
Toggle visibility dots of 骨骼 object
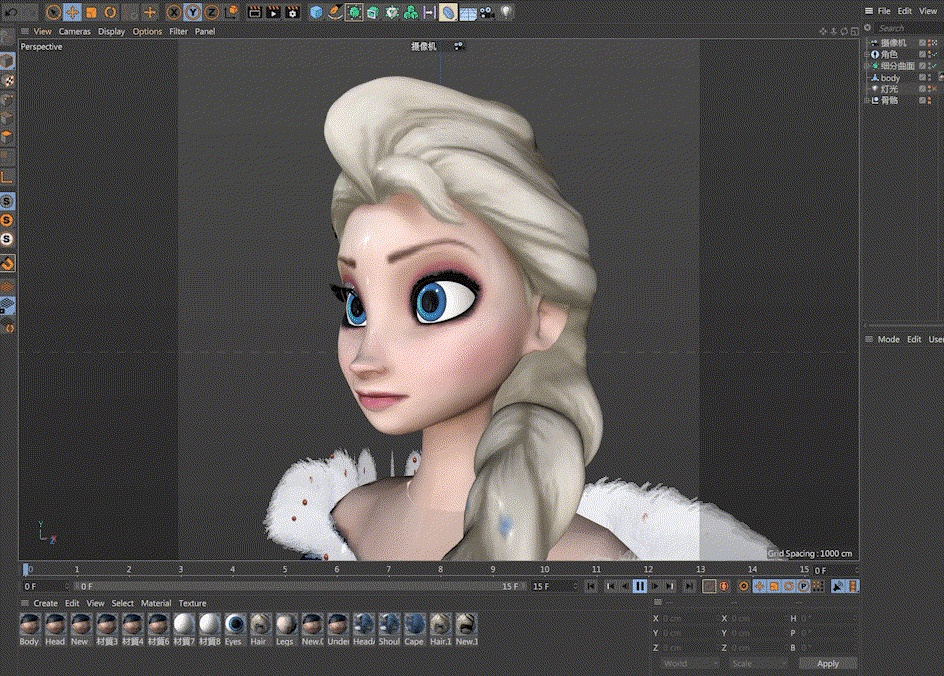(930, 101)
